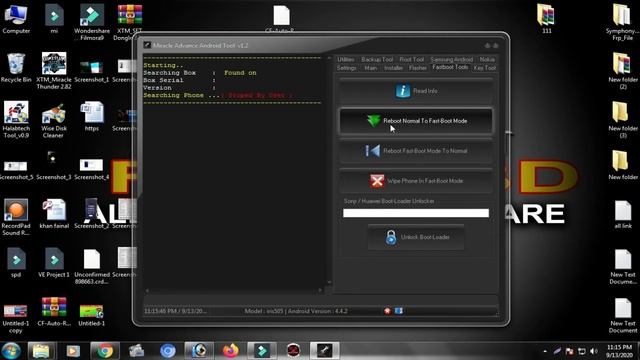Open New folder (3) on desktop

[622, 120]
